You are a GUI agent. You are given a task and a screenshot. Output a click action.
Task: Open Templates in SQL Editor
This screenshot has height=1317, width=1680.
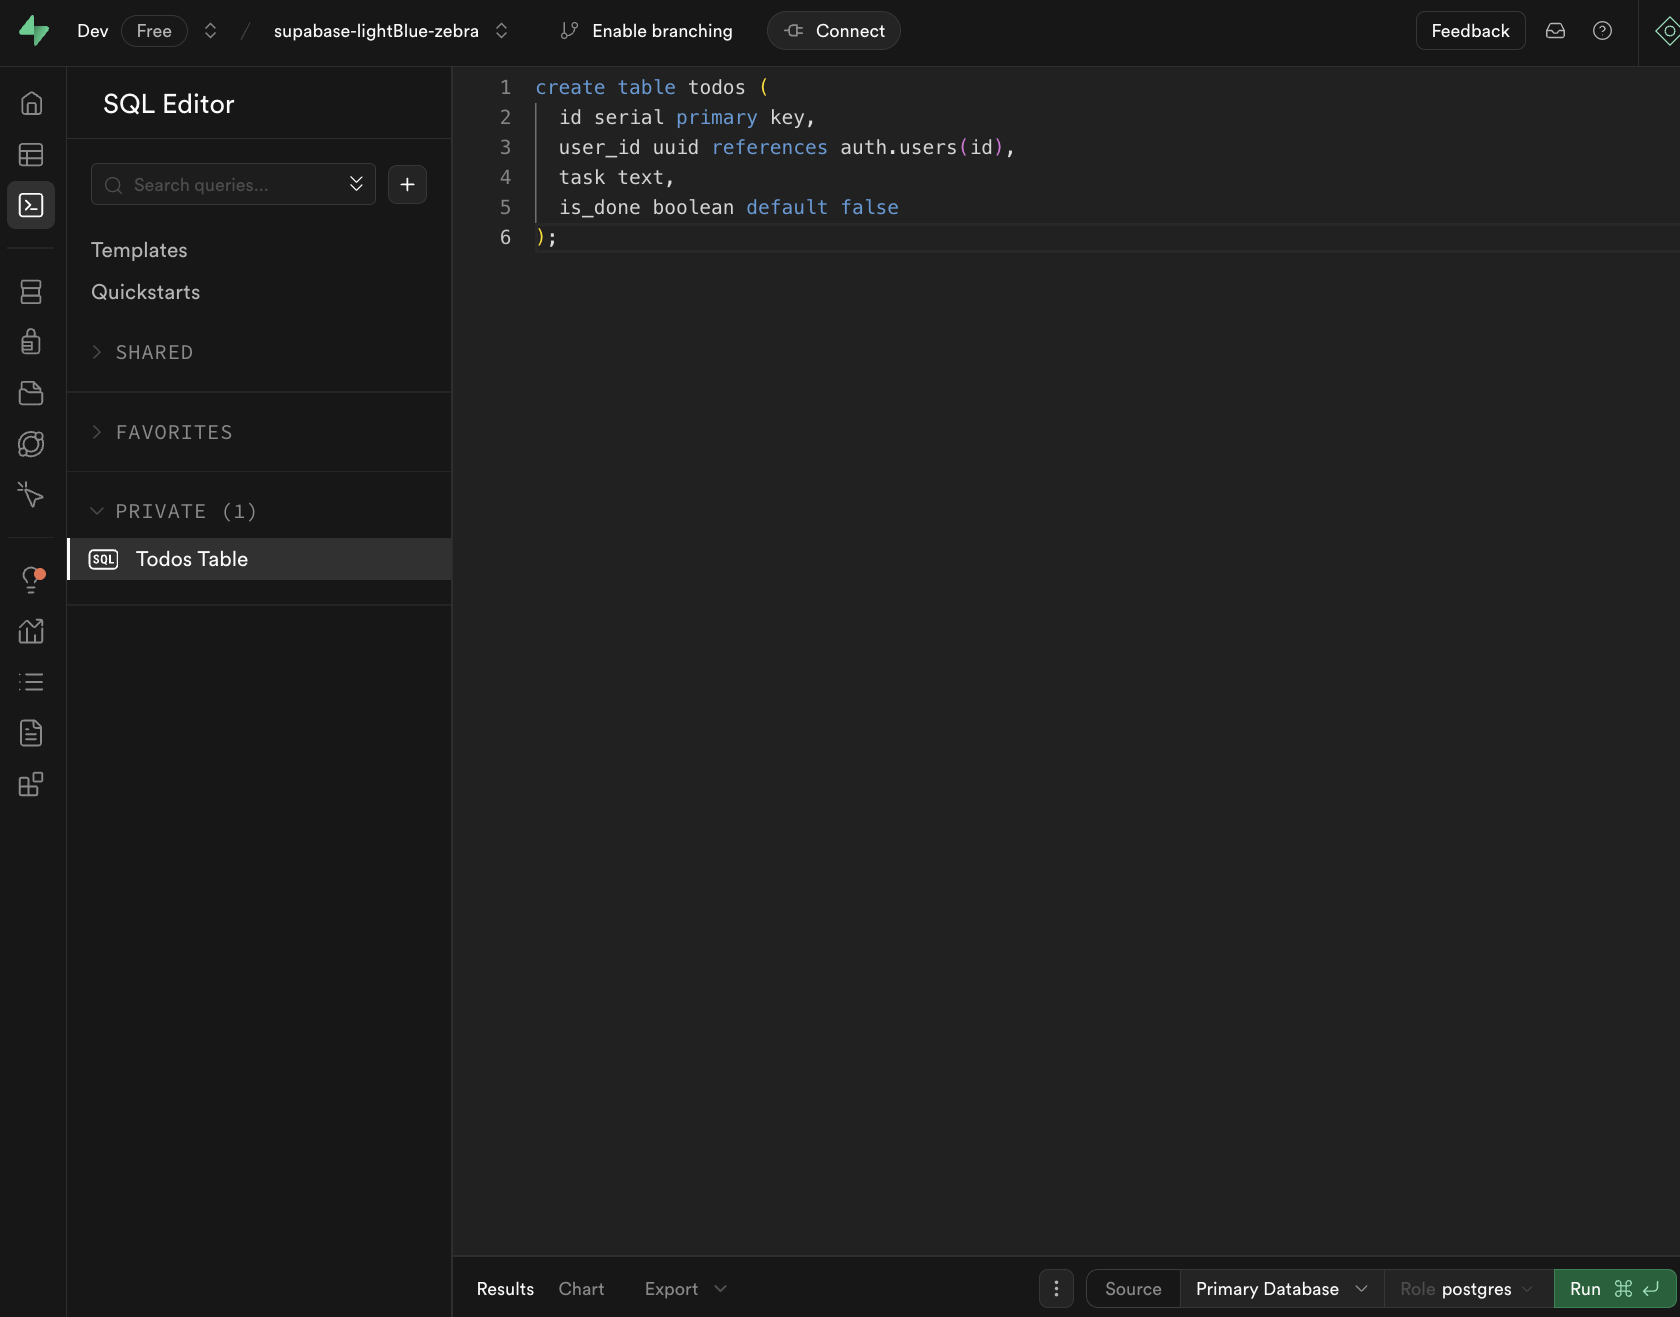[139, 250]
